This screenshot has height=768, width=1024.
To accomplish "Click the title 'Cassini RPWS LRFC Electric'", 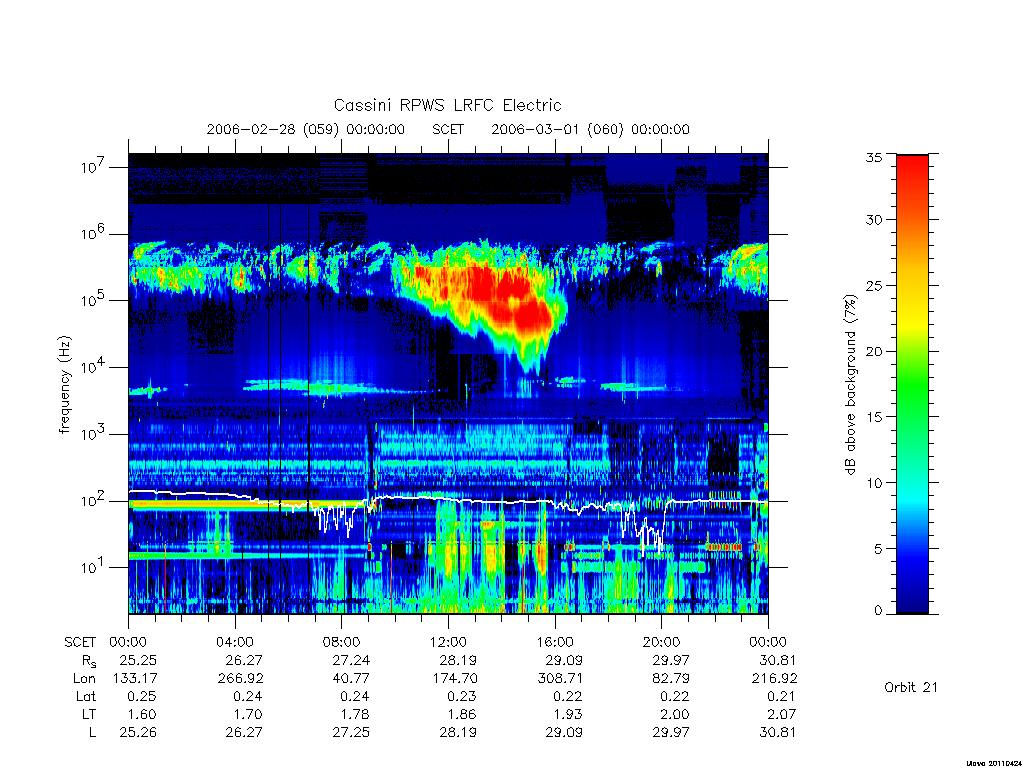I will 447,105.
